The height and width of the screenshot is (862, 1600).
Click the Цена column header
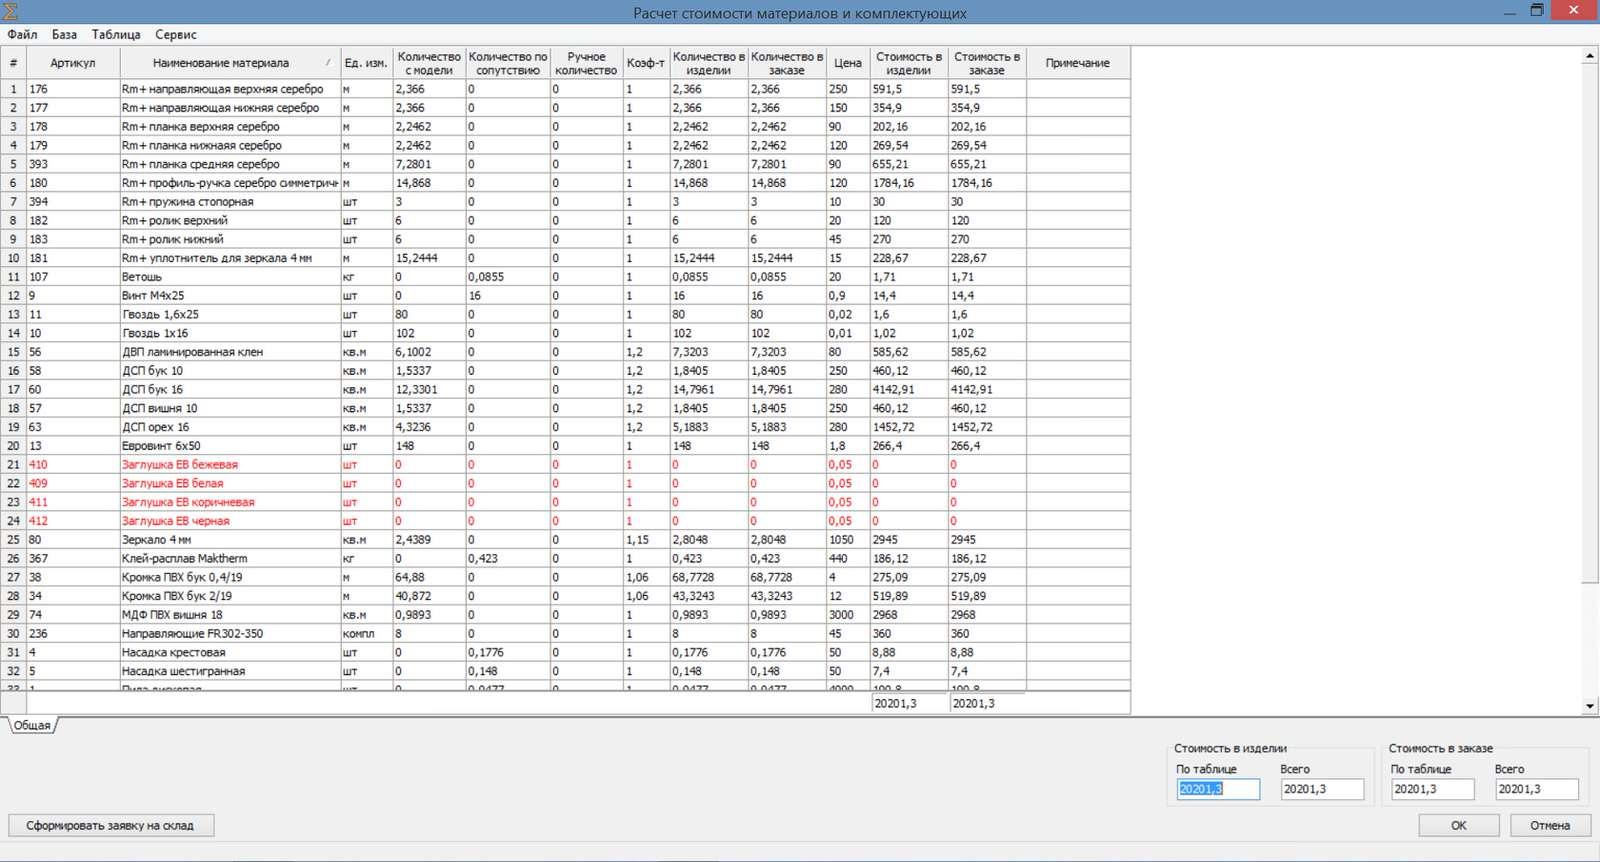tap(847, 63)
